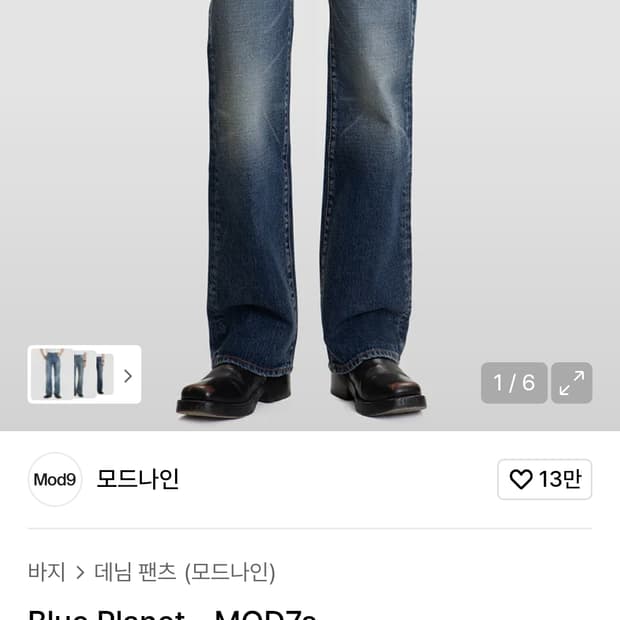Tap the 1 / 6 image counter badge
620x620 pixels.
[x=514, y=383]
